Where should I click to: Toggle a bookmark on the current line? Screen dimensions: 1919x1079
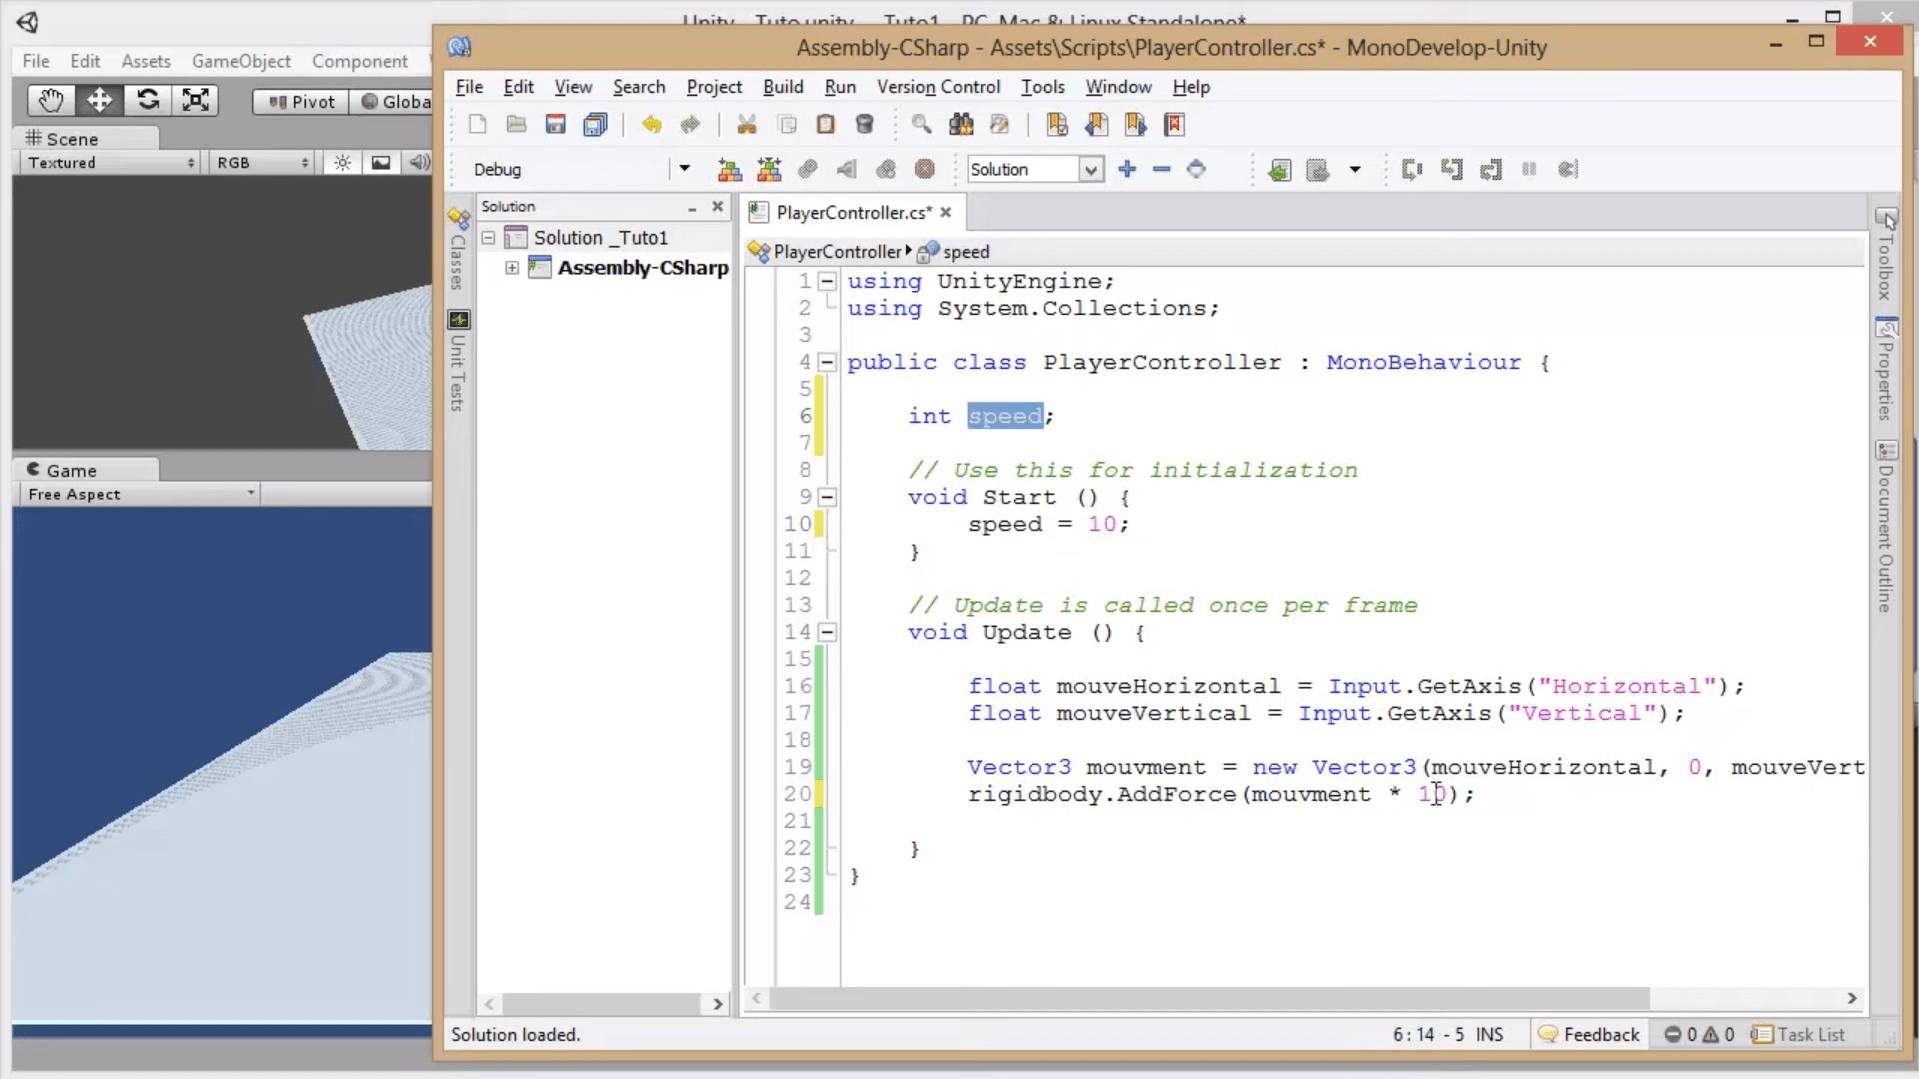point(1056,124)
